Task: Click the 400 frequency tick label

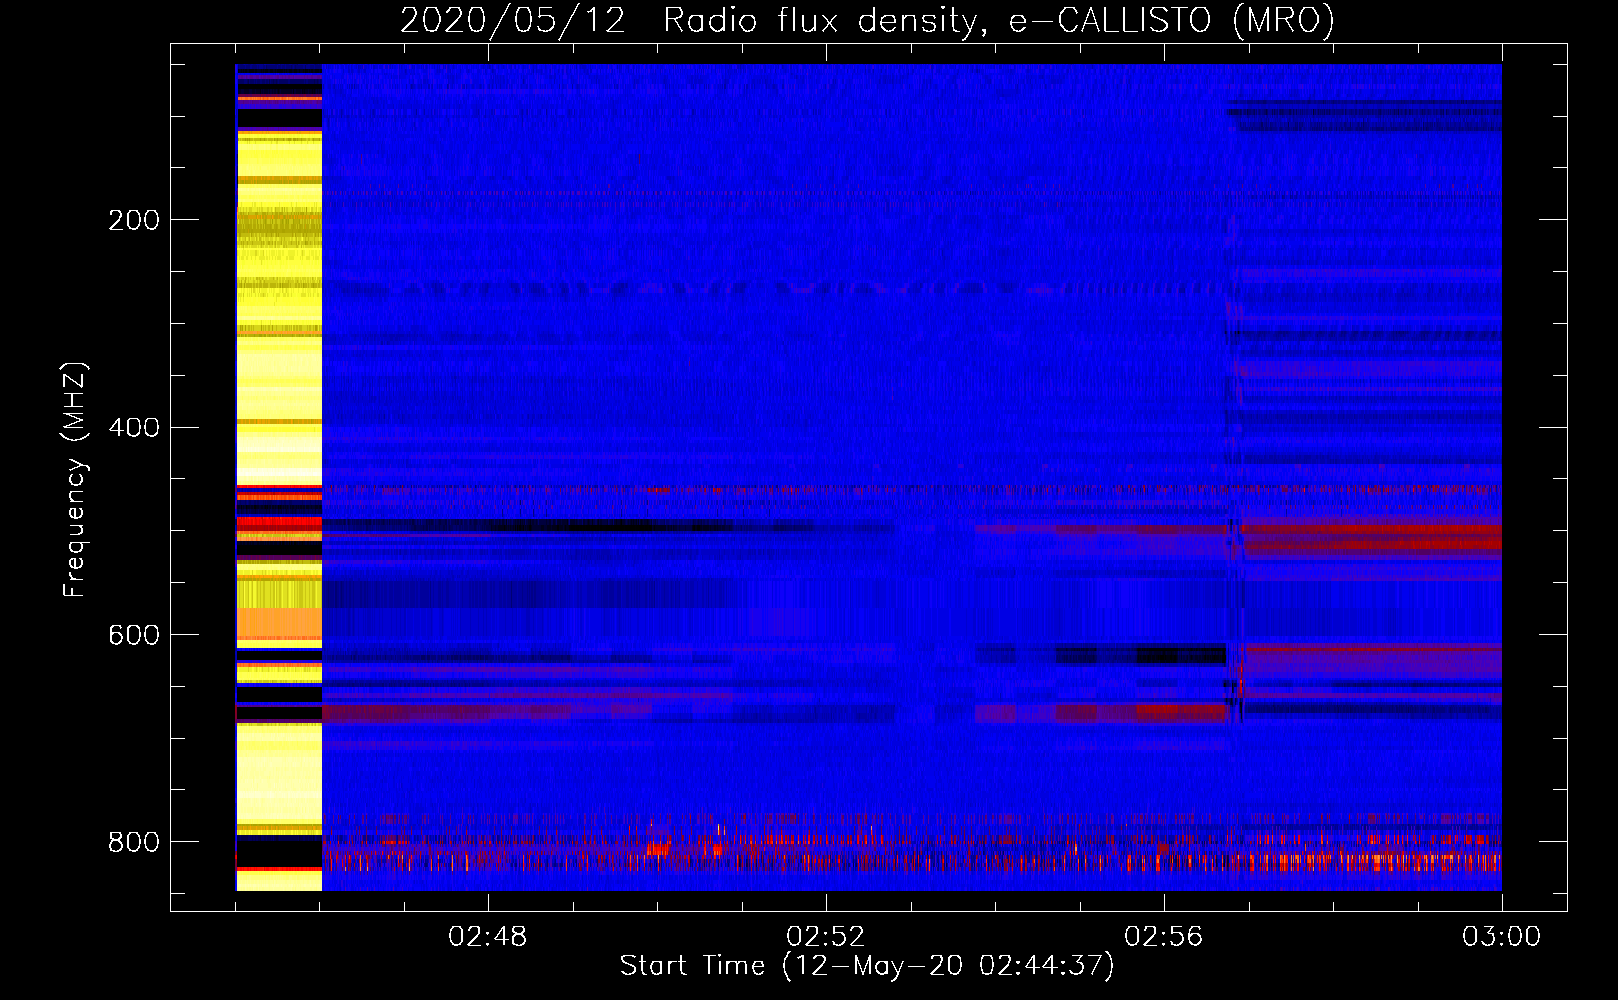Action: [134, 428]
